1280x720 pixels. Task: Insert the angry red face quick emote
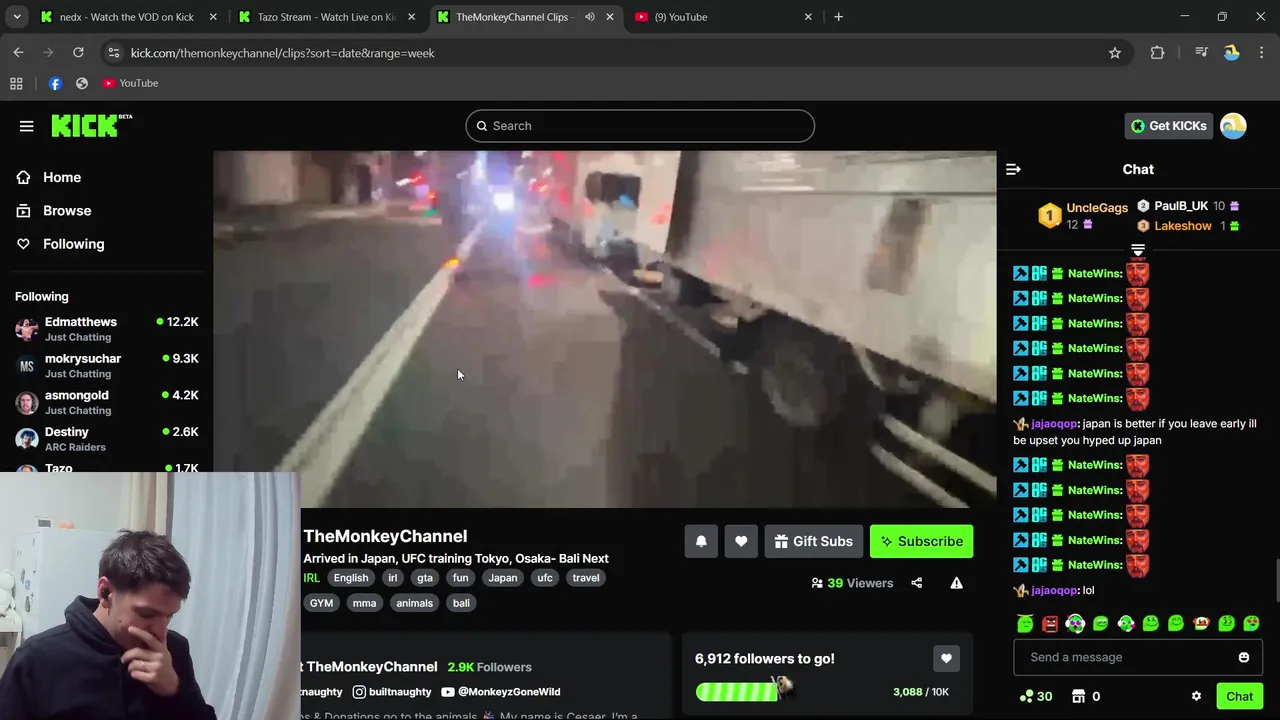point(1050,624)
